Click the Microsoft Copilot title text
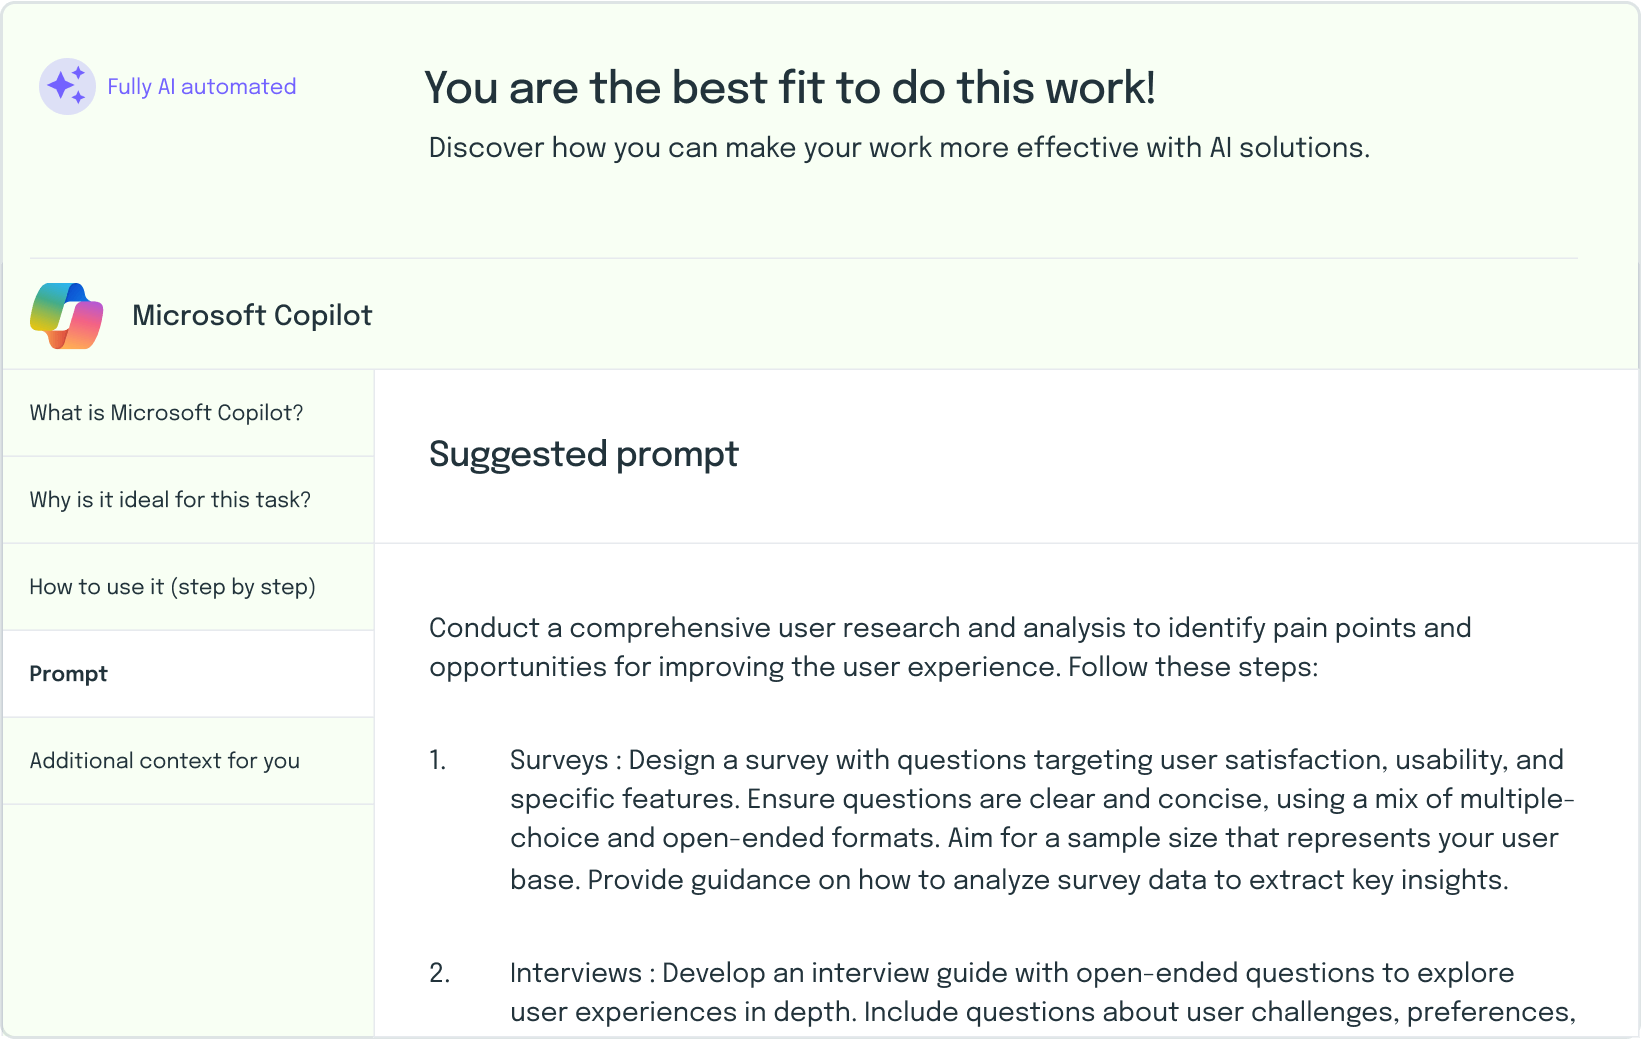The image size is (1641, 1039). point(252,316)
